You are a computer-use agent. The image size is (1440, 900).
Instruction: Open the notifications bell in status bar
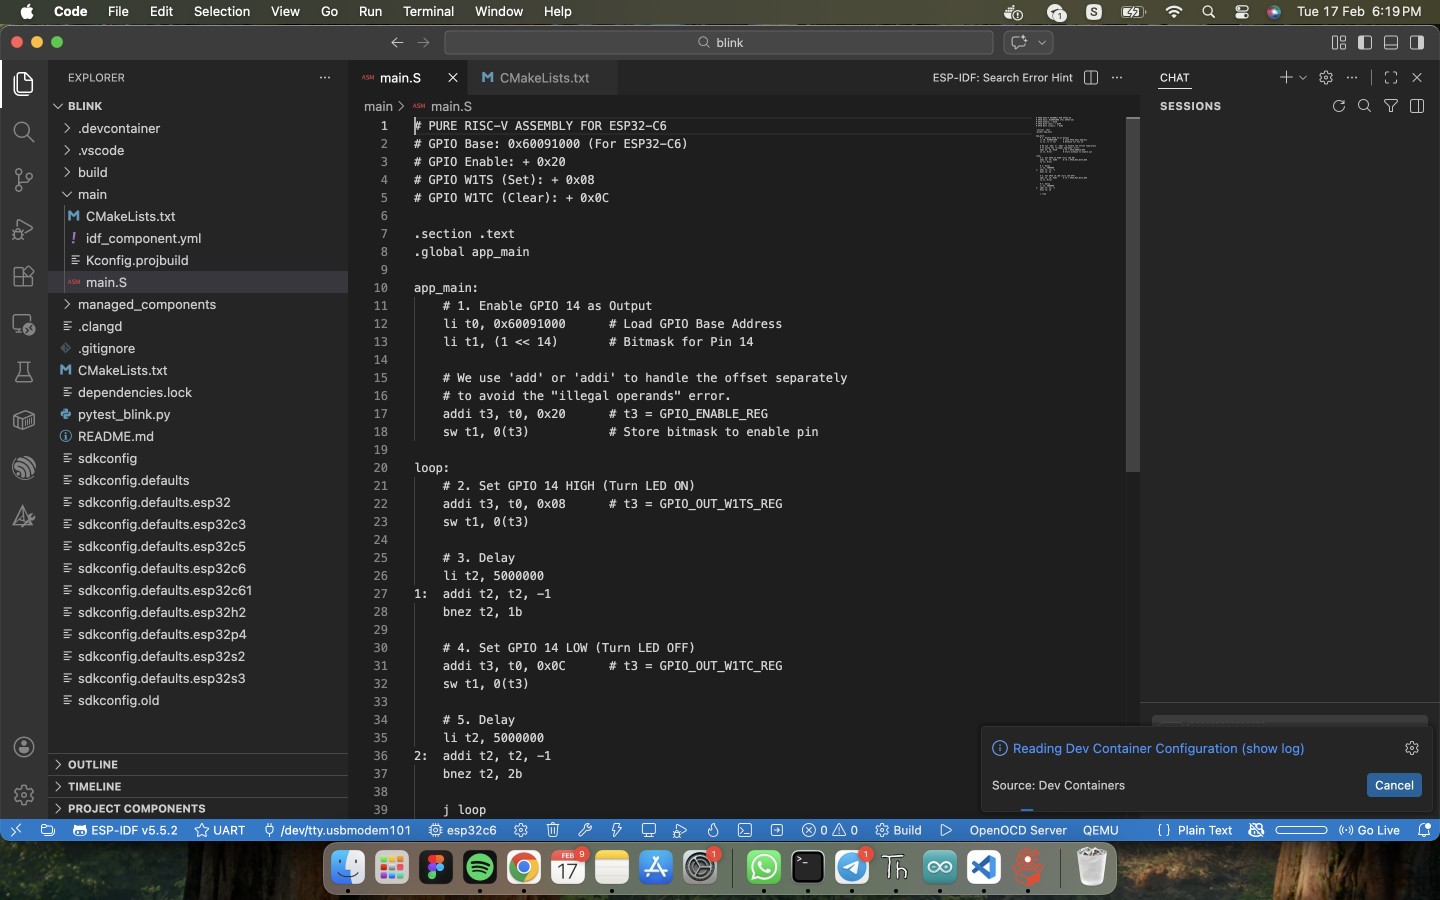coord(1424,830)
